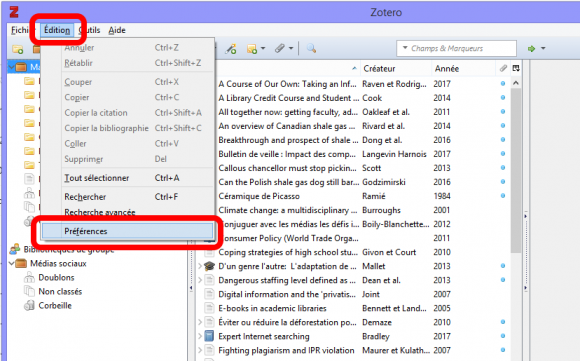Screen dimensions: 580x361
Task: Click the Non classés icon under Médias sociaux
Action: (x=29, y=291)
